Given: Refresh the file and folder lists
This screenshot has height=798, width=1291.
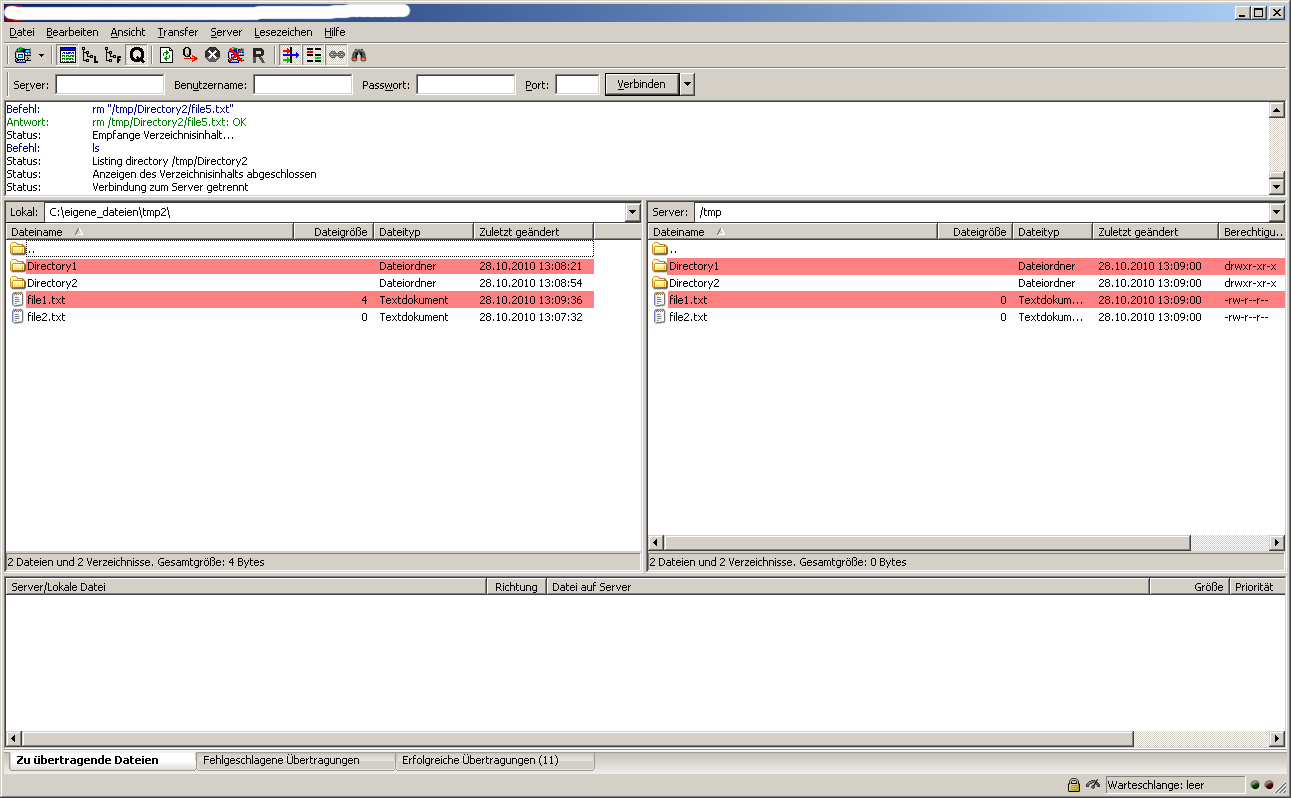Looking at the screenshot, I should [166, 55].
